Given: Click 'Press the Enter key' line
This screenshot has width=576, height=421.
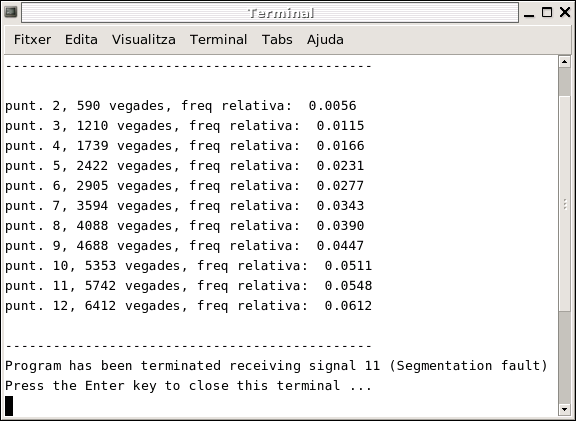Looking at the screenshot, I should 188,386.
